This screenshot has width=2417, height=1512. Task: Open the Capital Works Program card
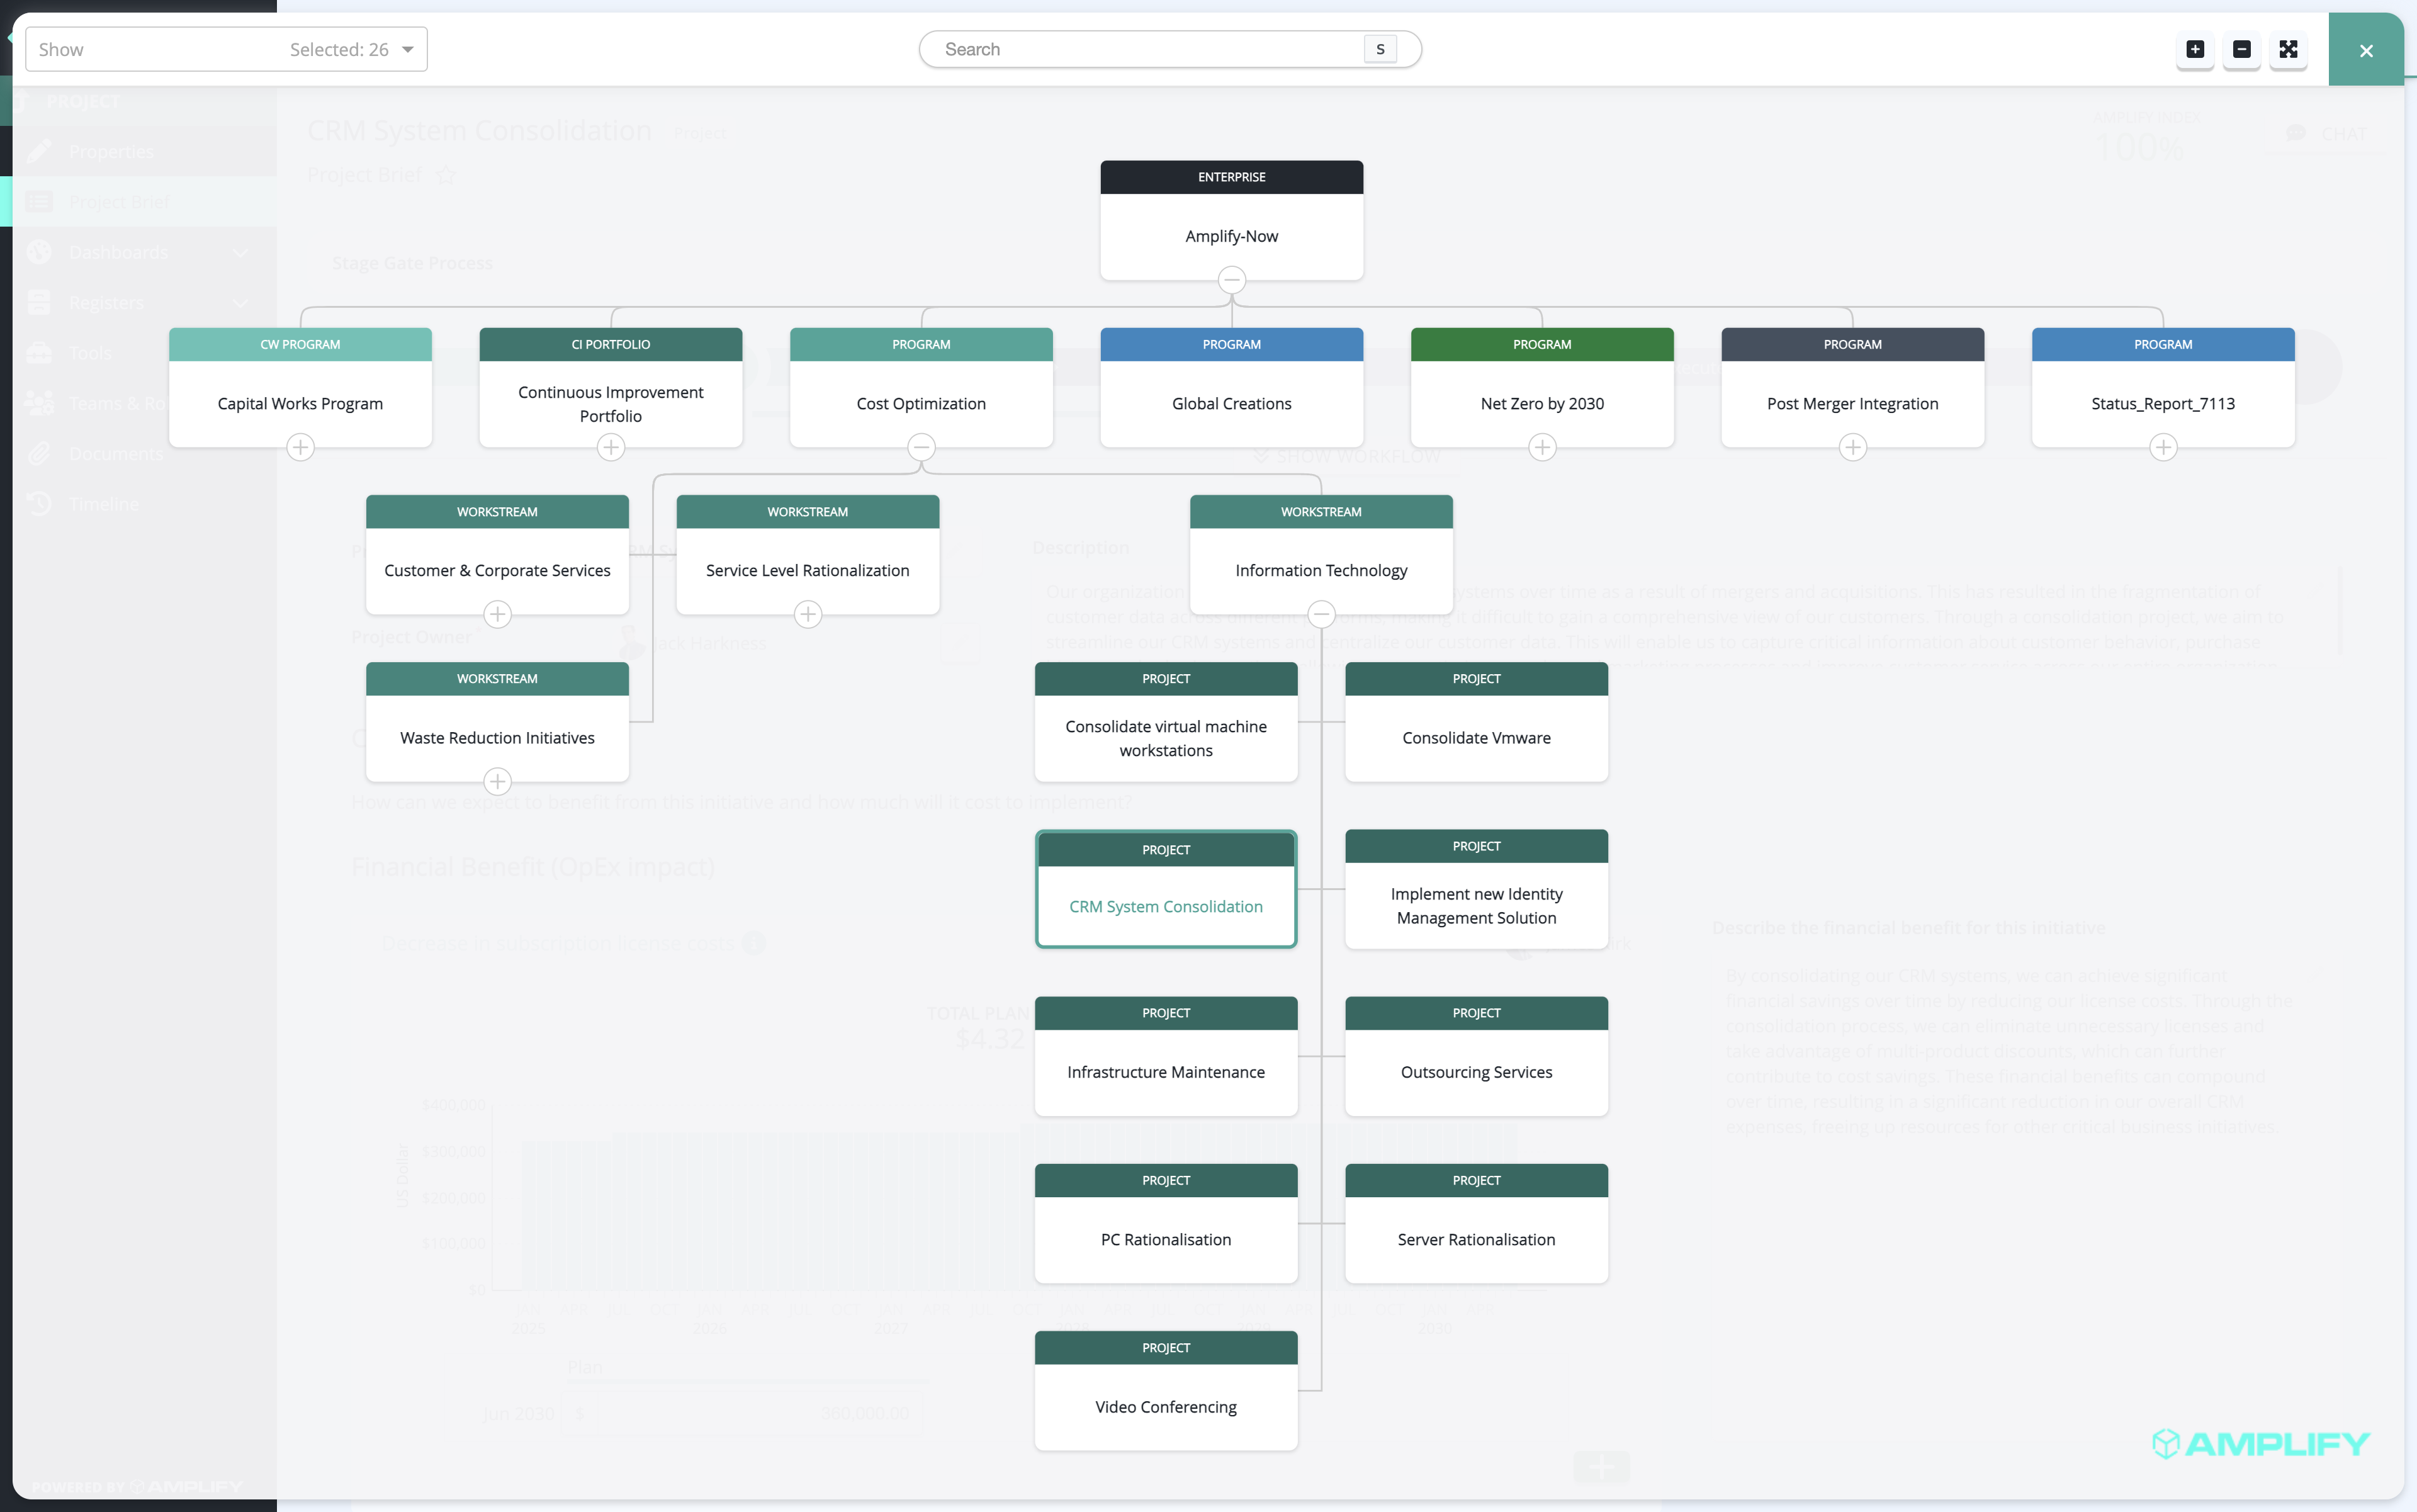[x=300, y=387]
